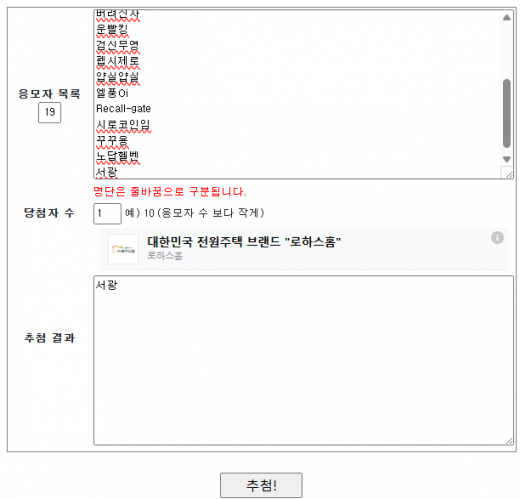The width and height of the screenshot is (520, 499).
Task: Click the applicant count box showing 19
Action: [x=49, y=112]
